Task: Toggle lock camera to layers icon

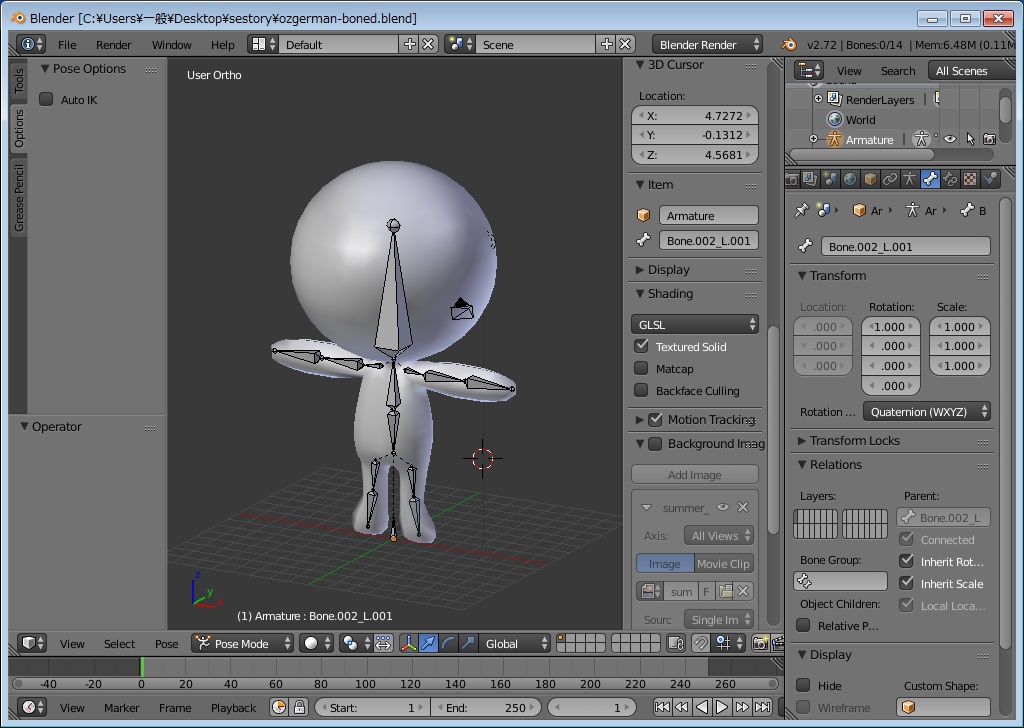Action: (x=676, y=644)
